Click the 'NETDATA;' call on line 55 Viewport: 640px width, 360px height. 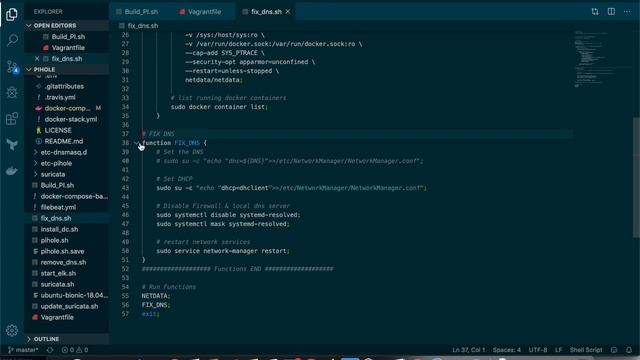click(x=156, y=296)
